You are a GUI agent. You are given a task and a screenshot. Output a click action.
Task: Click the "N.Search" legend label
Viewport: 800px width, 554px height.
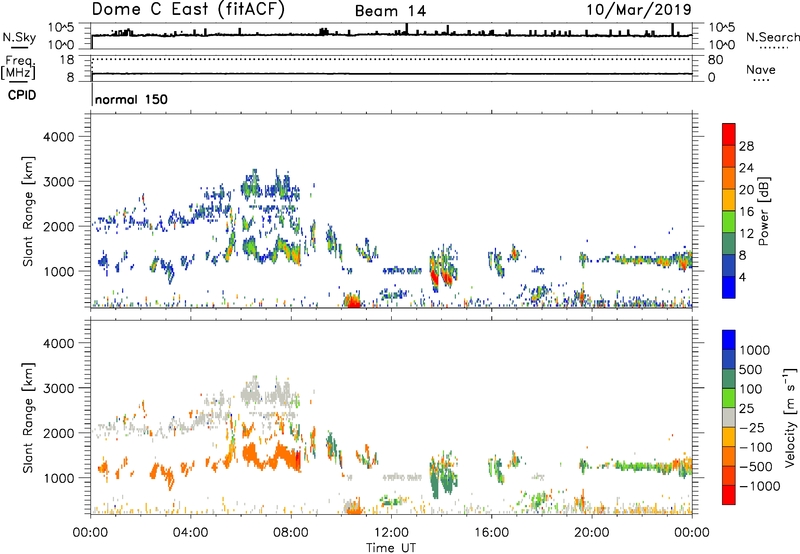pos(772,37)
